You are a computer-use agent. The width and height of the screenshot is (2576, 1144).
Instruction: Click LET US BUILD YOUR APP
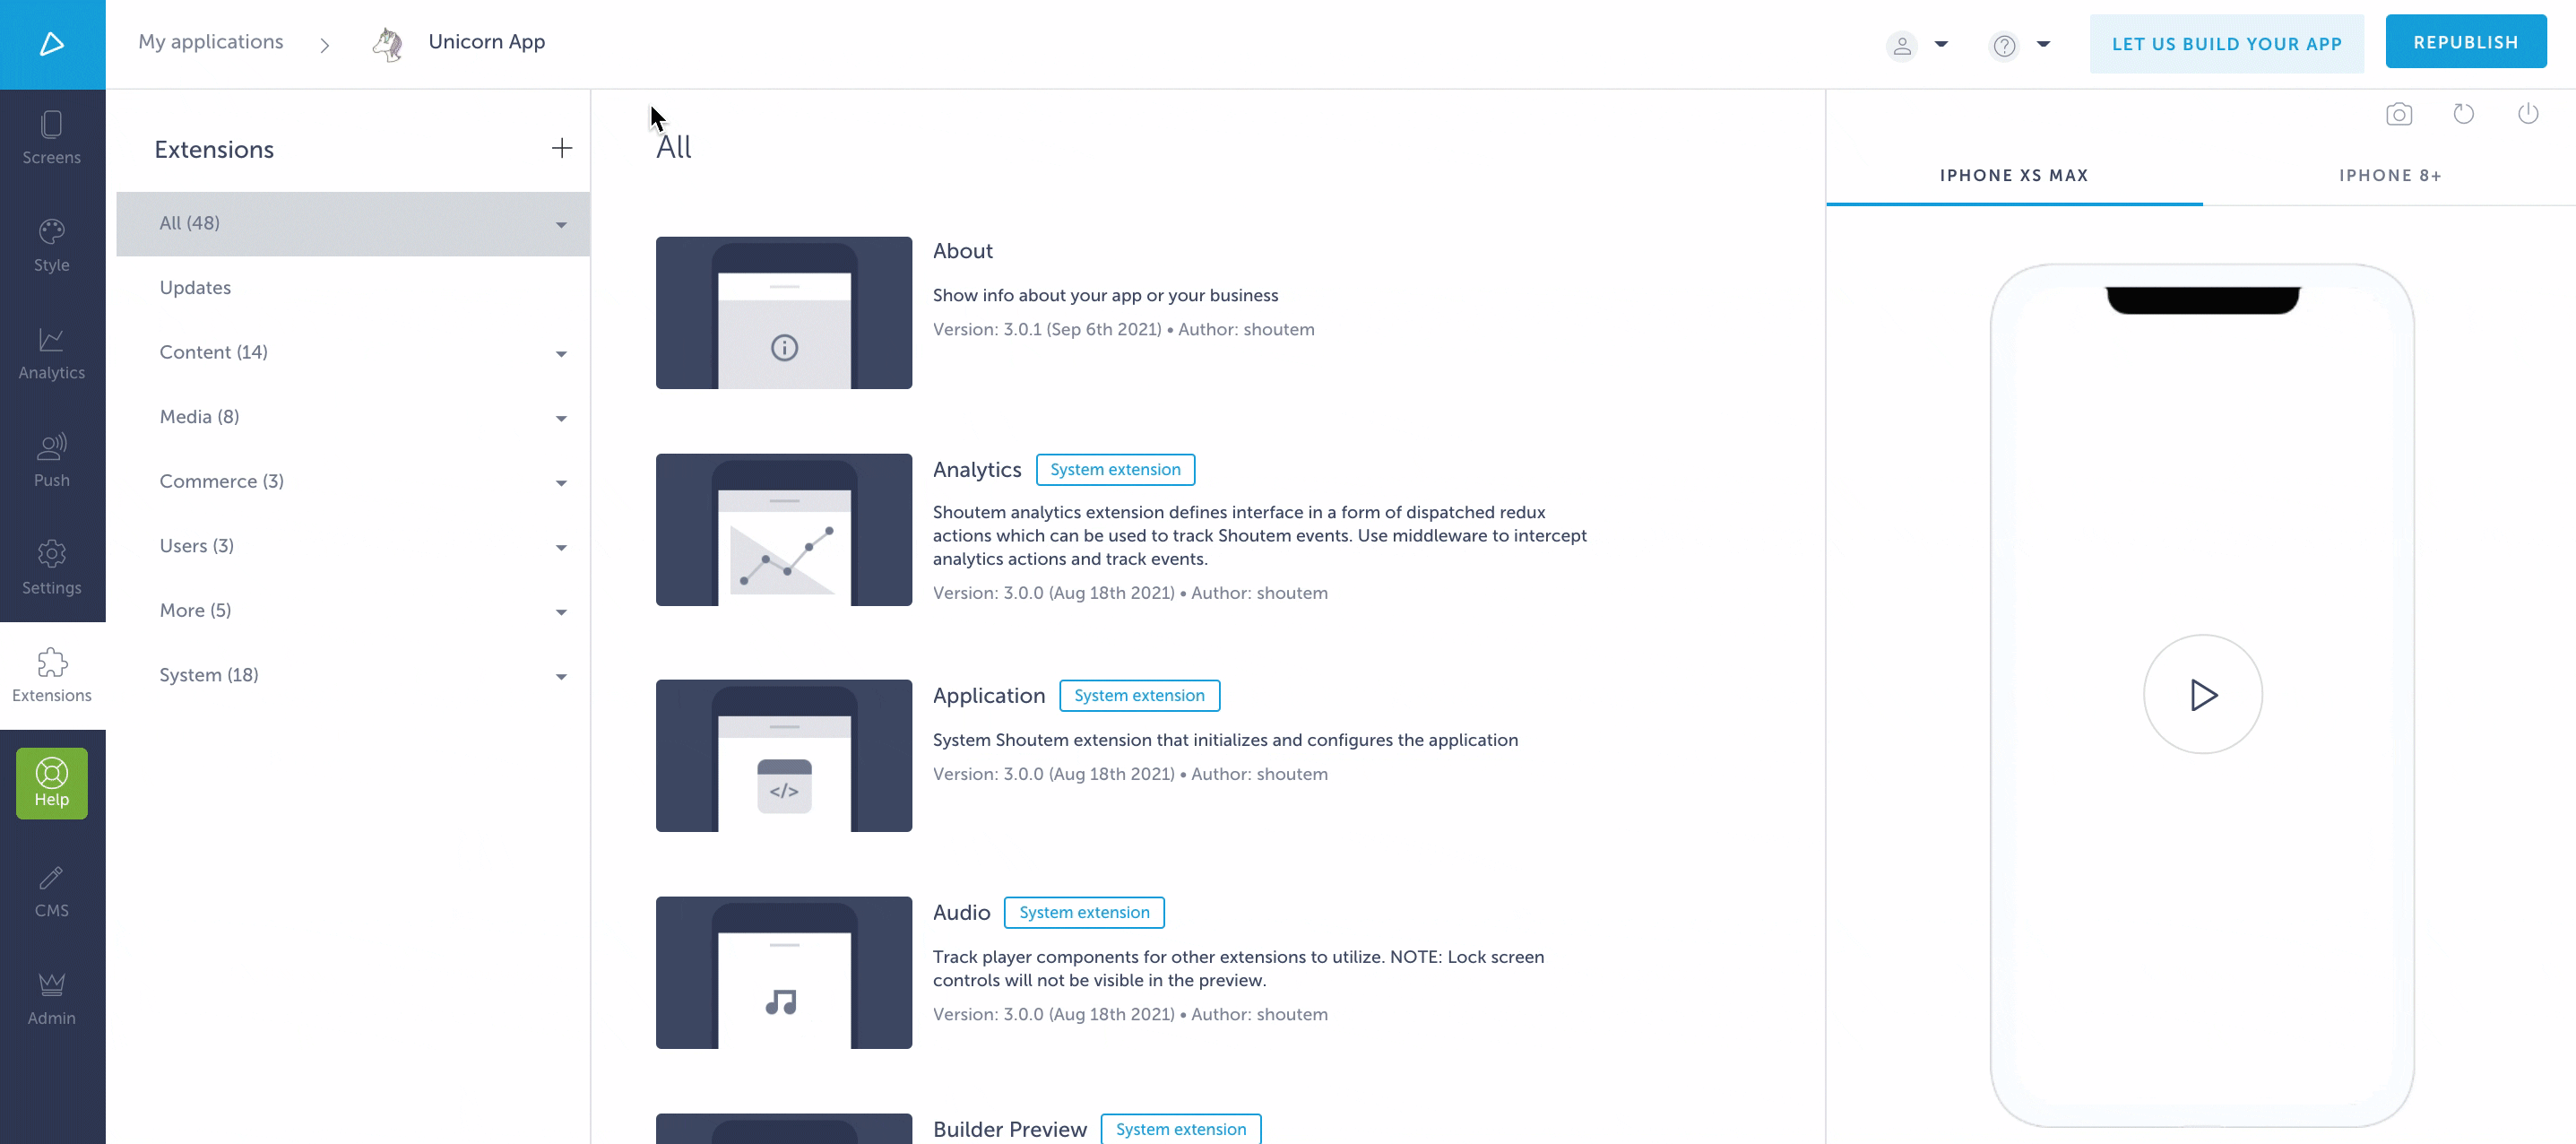(2226, 41)
